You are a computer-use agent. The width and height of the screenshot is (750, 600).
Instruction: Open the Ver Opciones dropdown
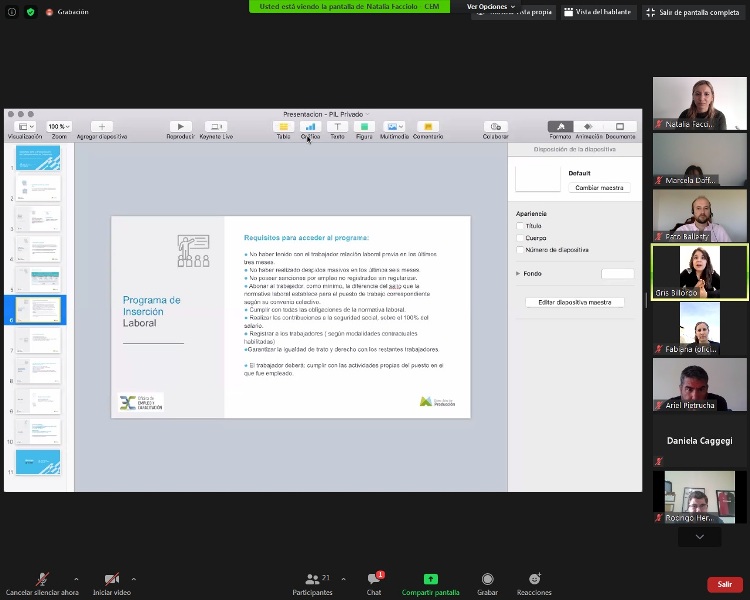pos(490,7)
